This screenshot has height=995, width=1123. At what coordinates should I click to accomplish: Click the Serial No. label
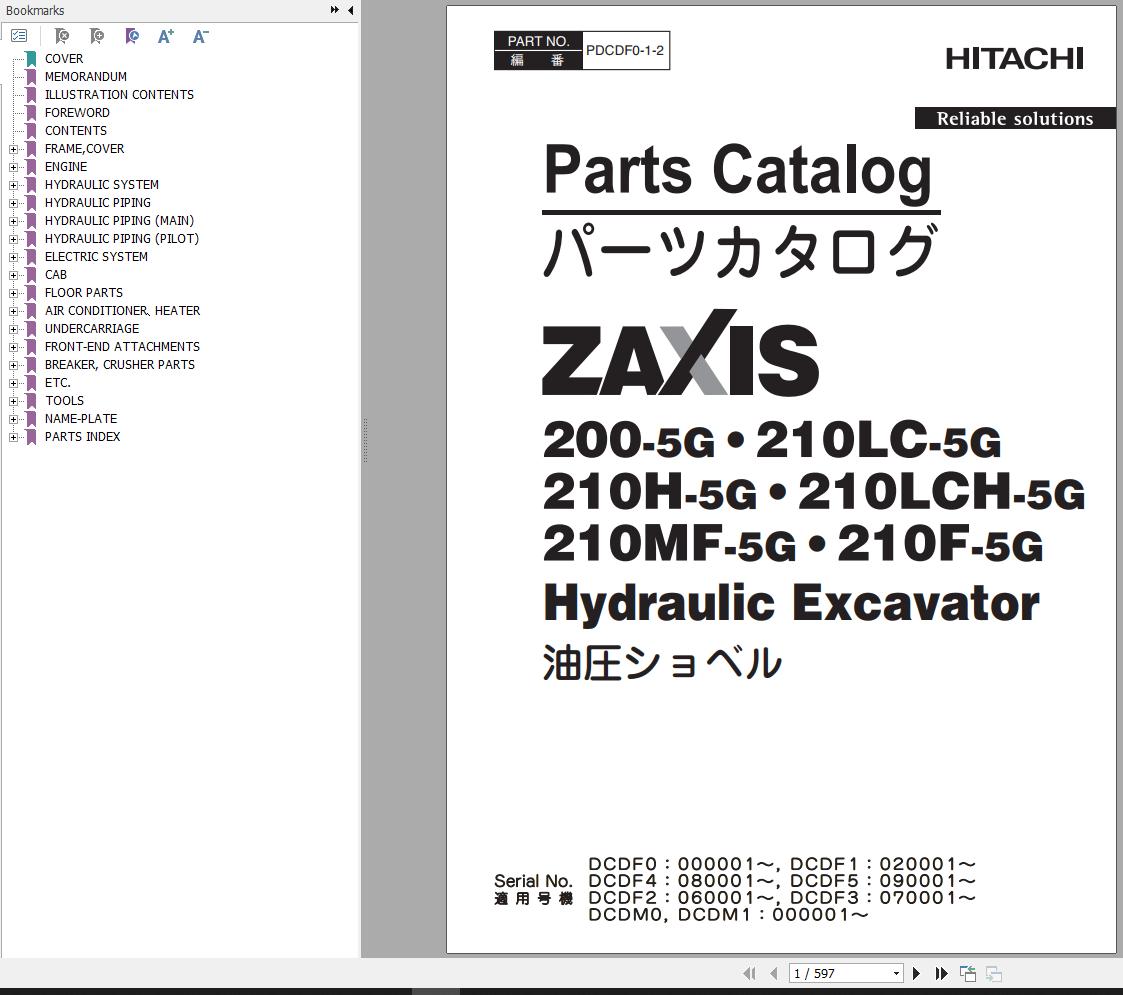(533, 881)
